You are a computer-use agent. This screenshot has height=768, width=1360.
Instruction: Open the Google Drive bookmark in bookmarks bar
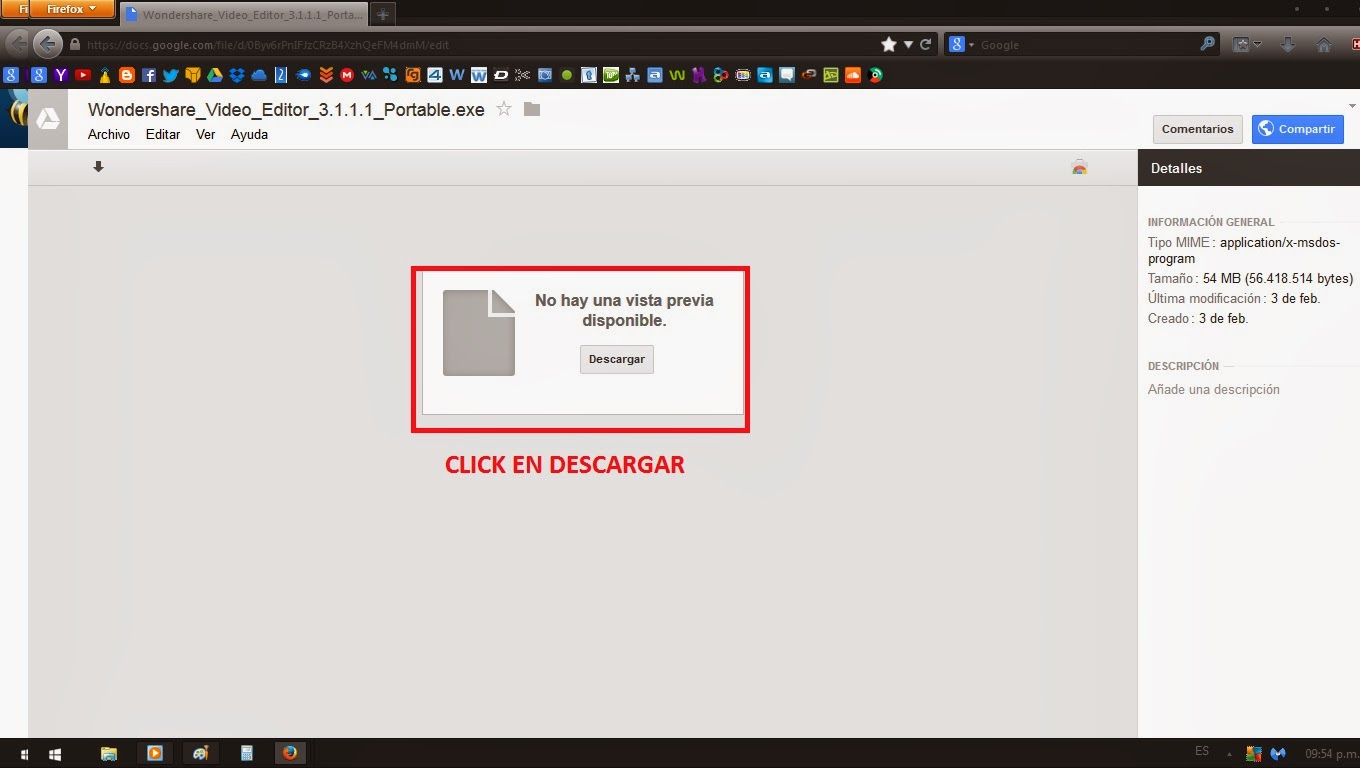coord(215,75)
